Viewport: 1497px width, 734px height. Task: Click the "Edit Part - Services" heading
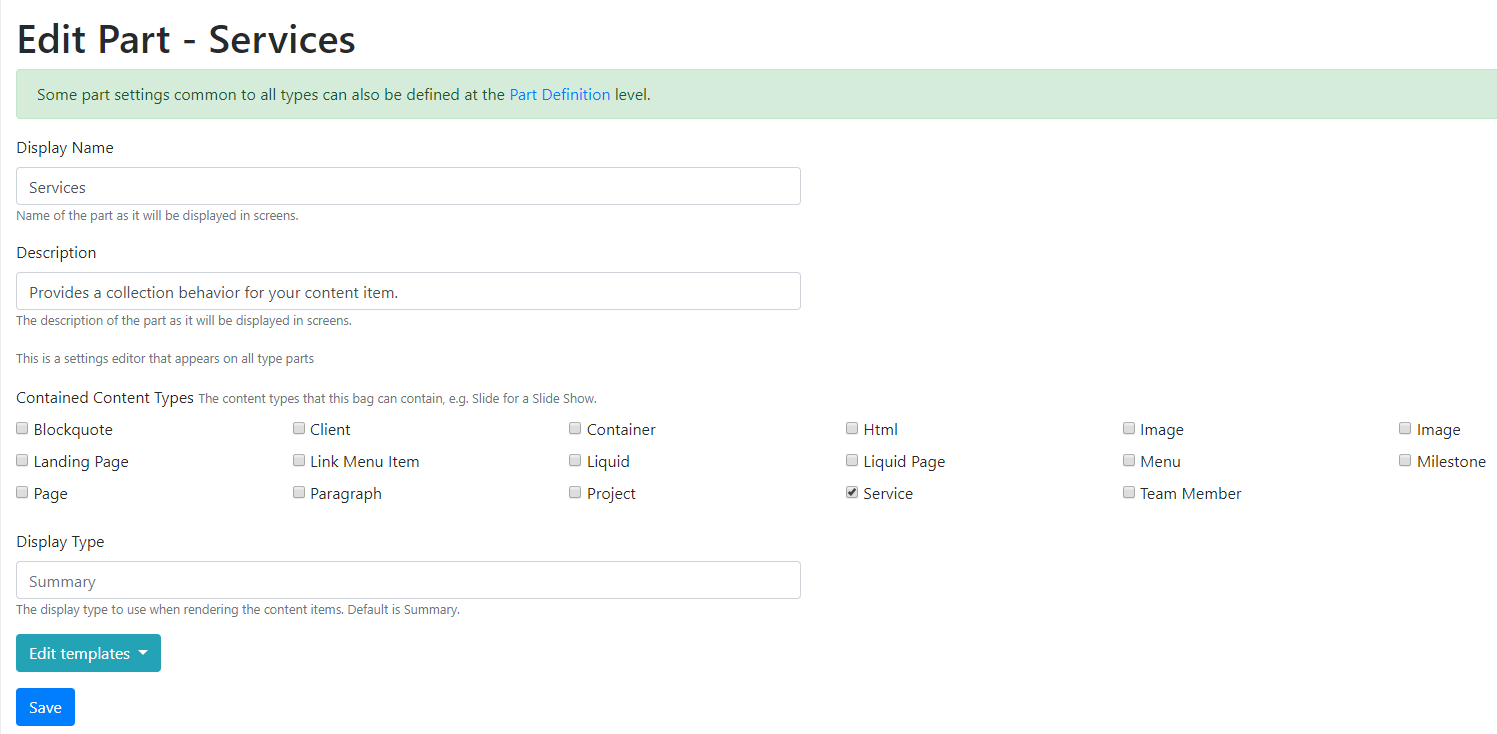click(x=186, y=39)
